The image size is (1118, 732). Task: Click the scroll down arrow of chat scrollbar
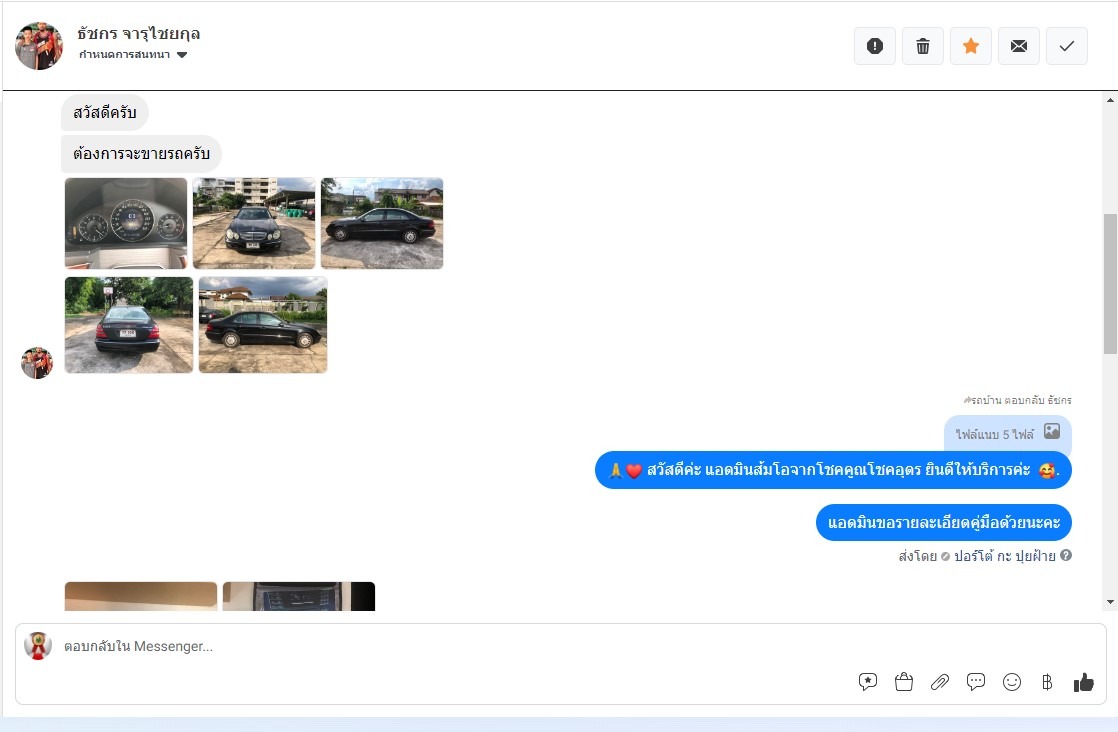pyautogui.click(x=1110, y=602)
